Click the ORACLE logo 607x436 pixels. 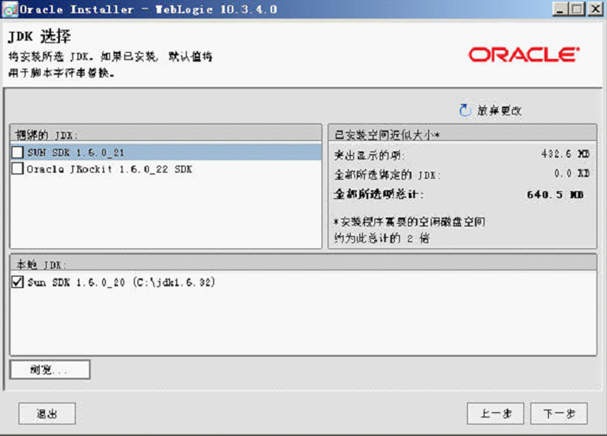pos(524,55)
